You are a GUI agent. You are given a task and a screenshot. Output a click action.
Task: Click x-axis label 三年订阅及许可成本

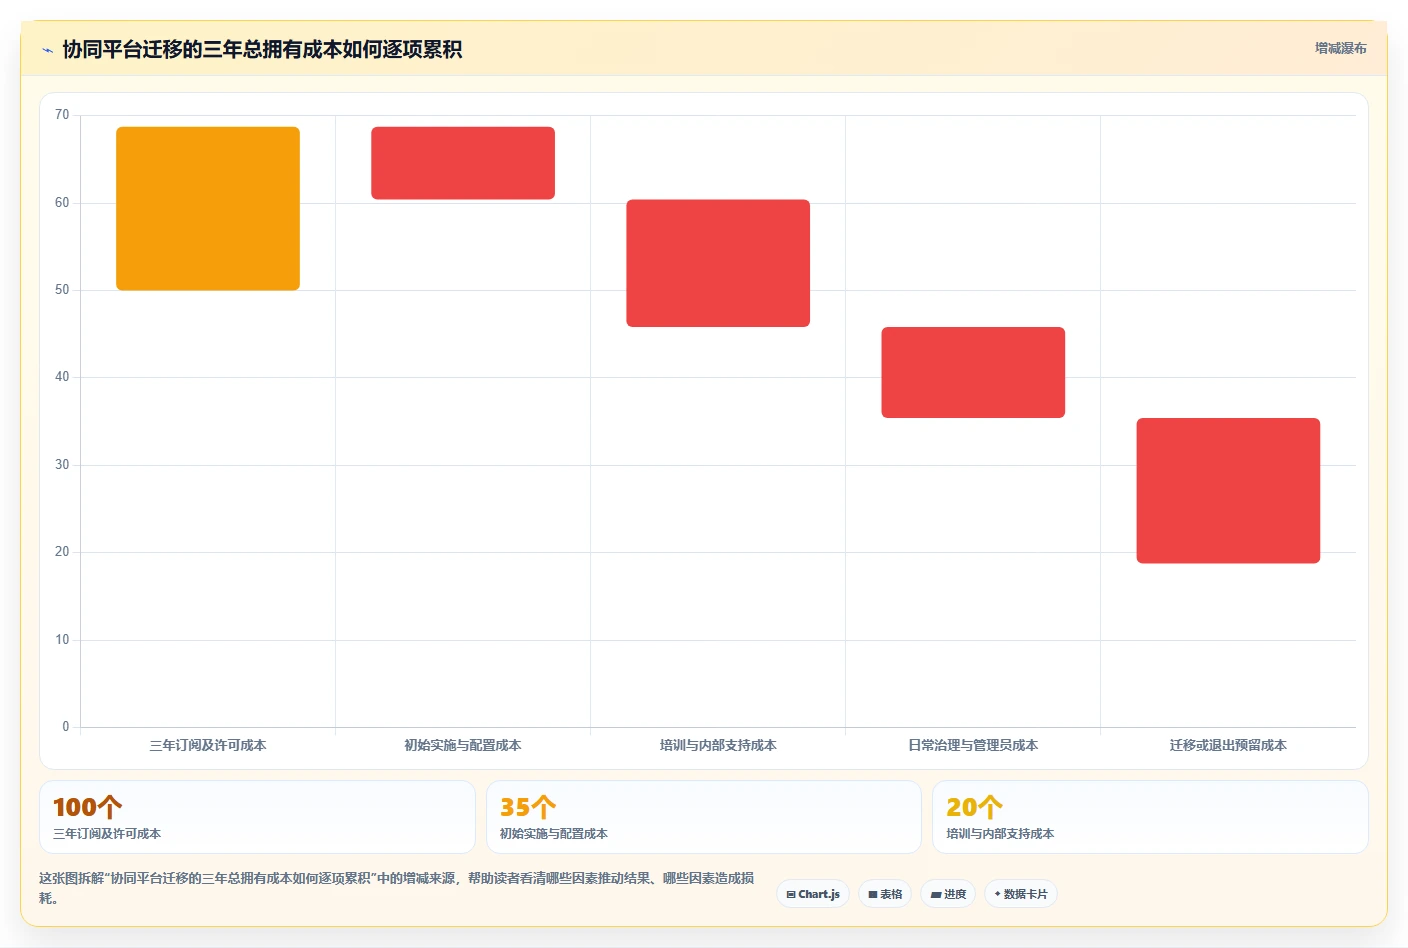pyautogui.click(x=208, y=745)
